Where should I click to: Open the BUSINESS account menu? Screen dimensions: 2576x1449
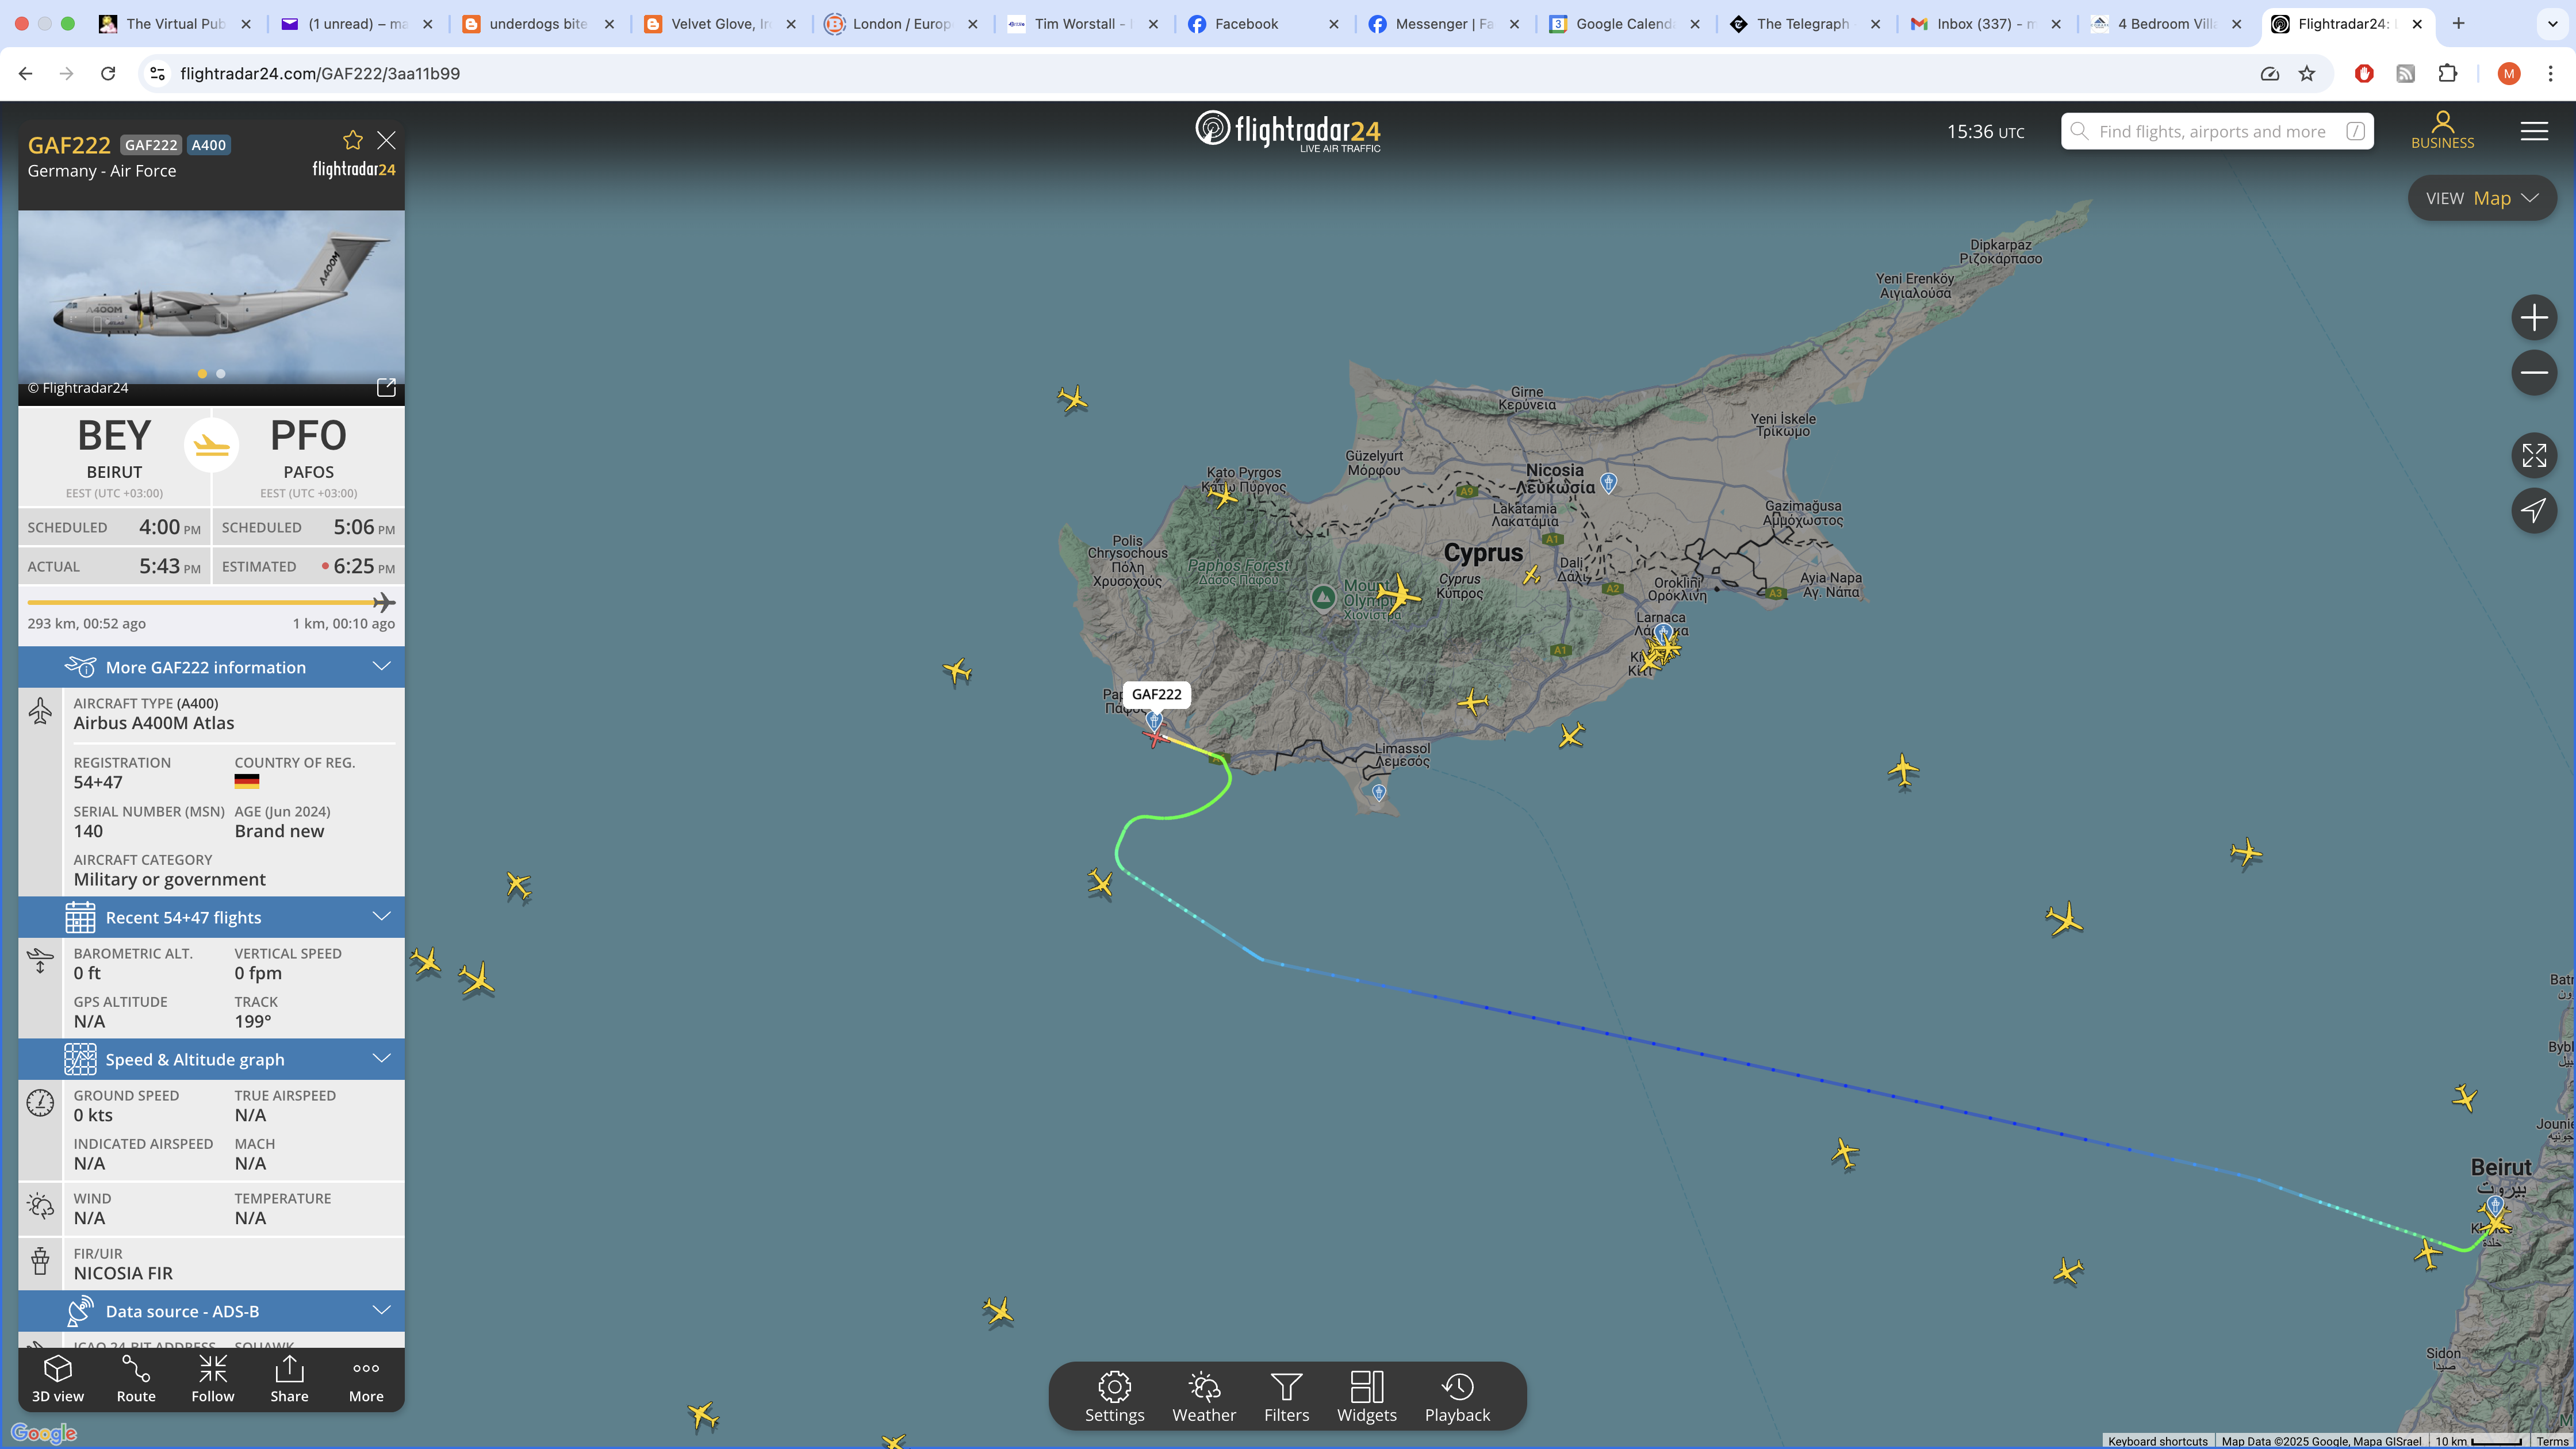tap(2442, 131)
